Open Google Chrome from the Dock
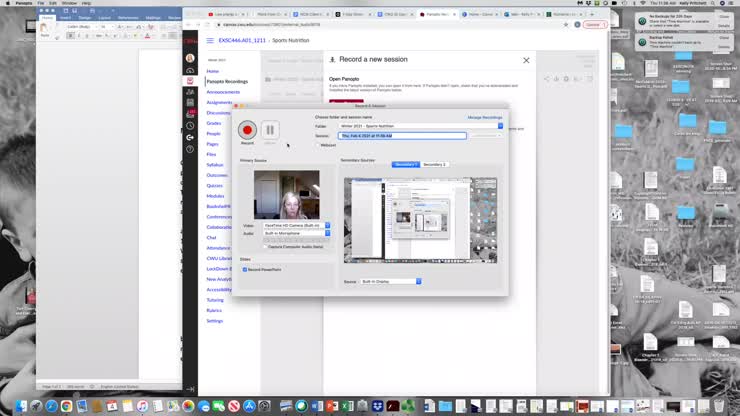740x416 pixels. (x=67, y=406)
